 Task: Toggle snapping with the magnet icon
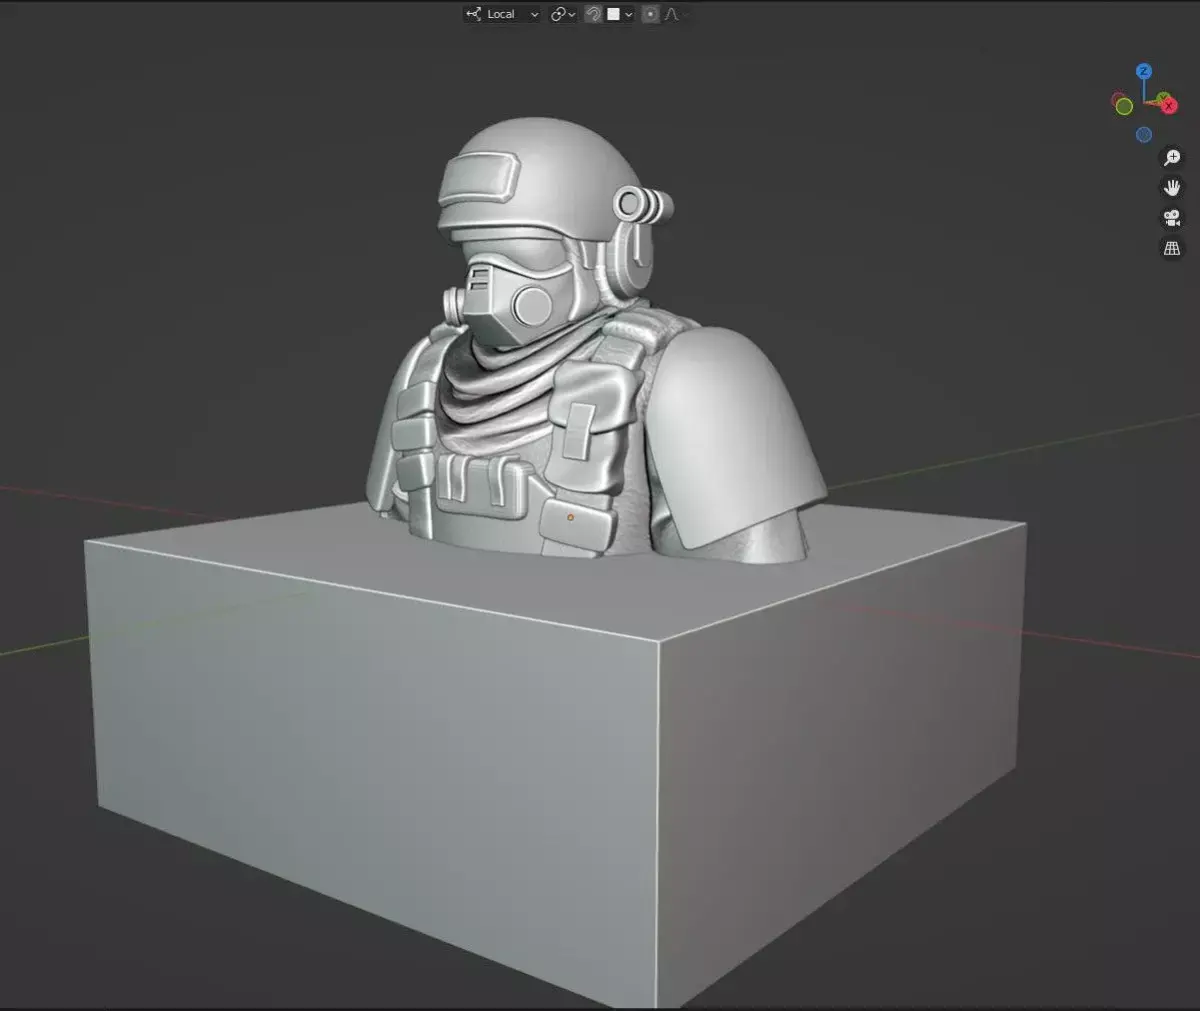click(x=593, y=14)
